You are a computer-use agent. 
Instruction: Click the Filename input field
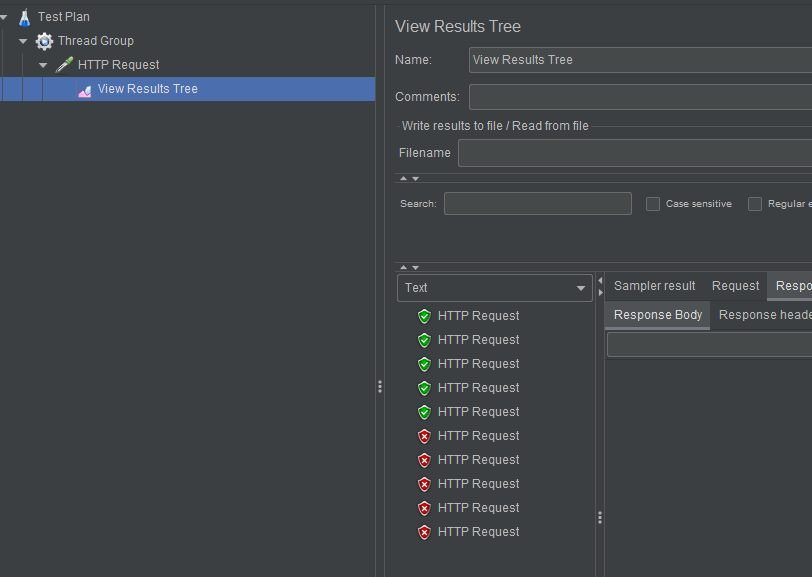tap(635, 153)
